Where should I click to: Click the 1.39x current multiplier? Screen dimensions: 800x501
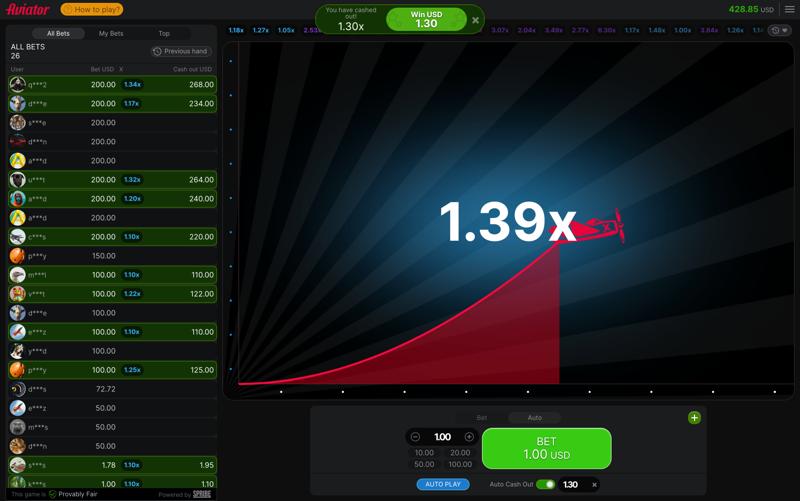pyautogui.click(x=508, y=221)
